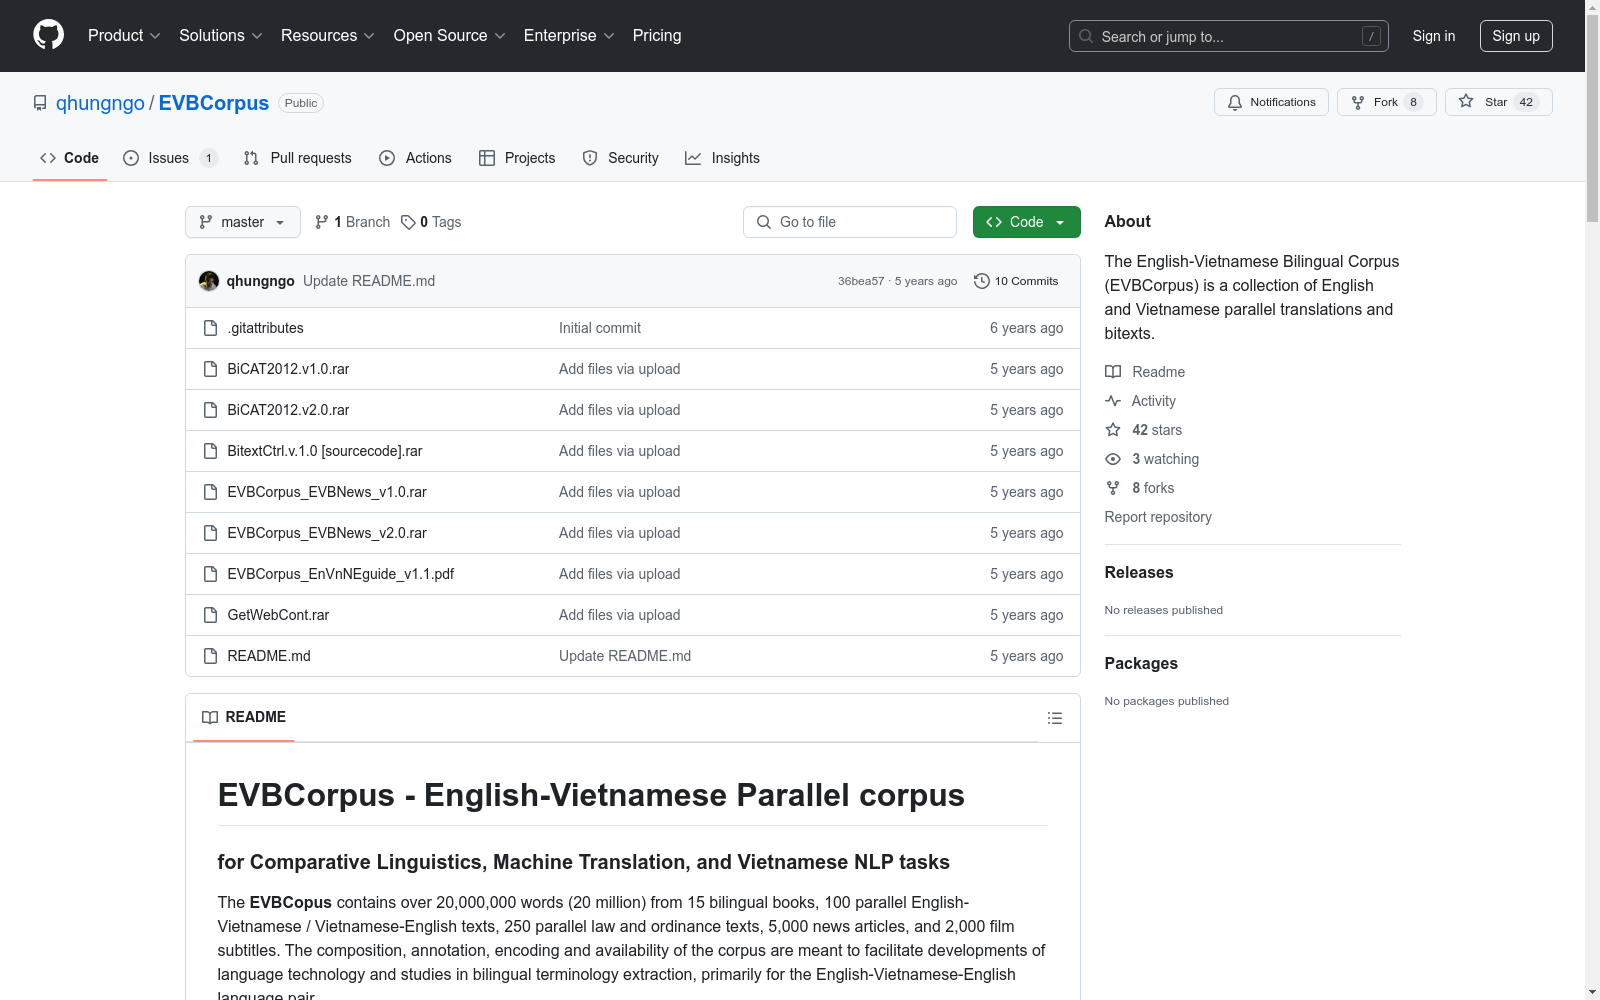Open the Security tab
The height and width of the screenshot is (1000, 1600).
[620, 158]
